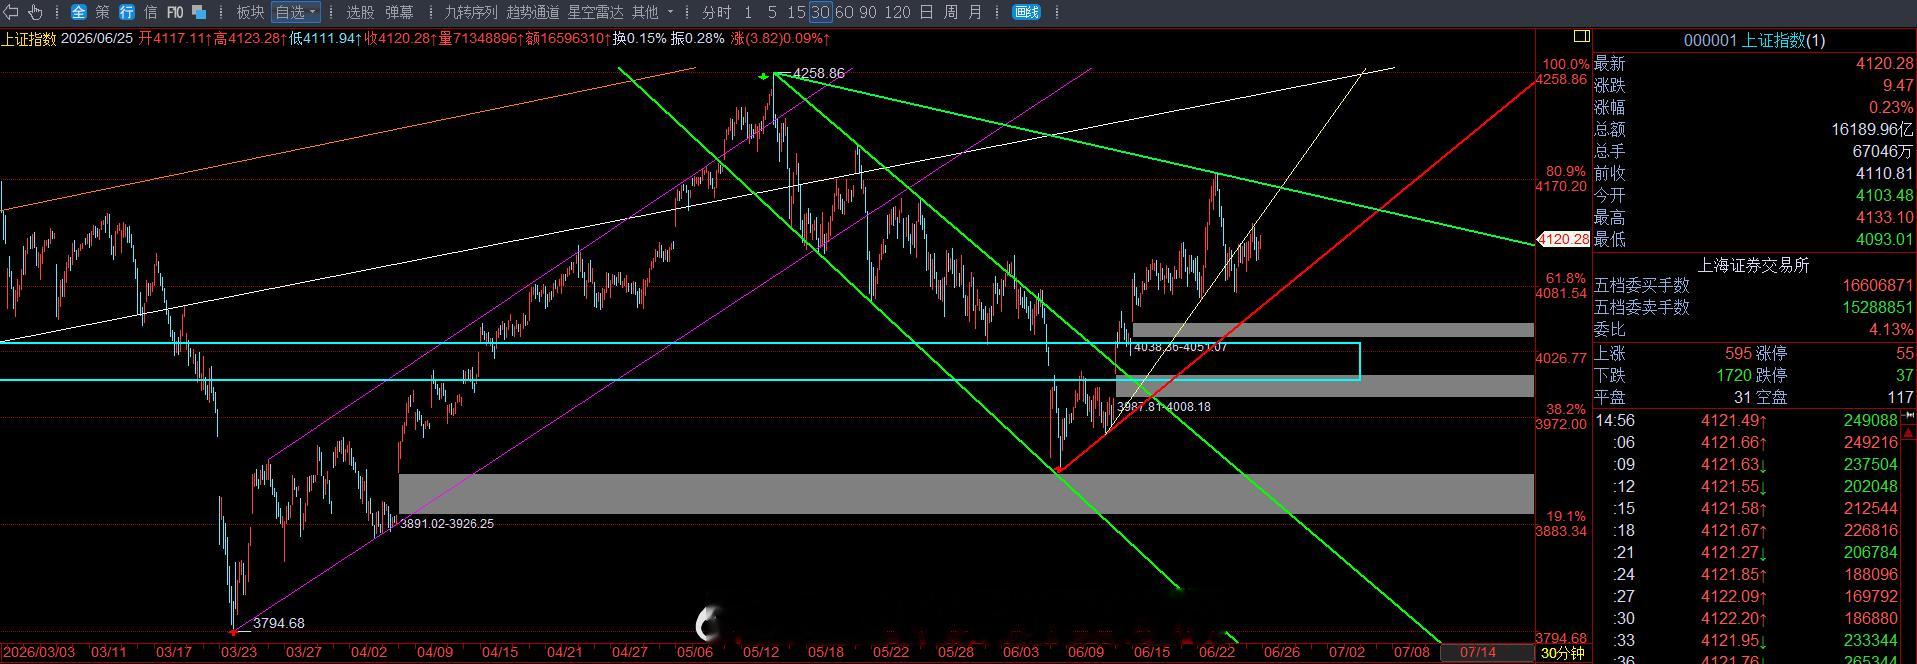Viewport: 1917px width, 664px height.
Task: Switch to 月 monthly K-line
Action: pyautogui.click(x=975, y=12)
